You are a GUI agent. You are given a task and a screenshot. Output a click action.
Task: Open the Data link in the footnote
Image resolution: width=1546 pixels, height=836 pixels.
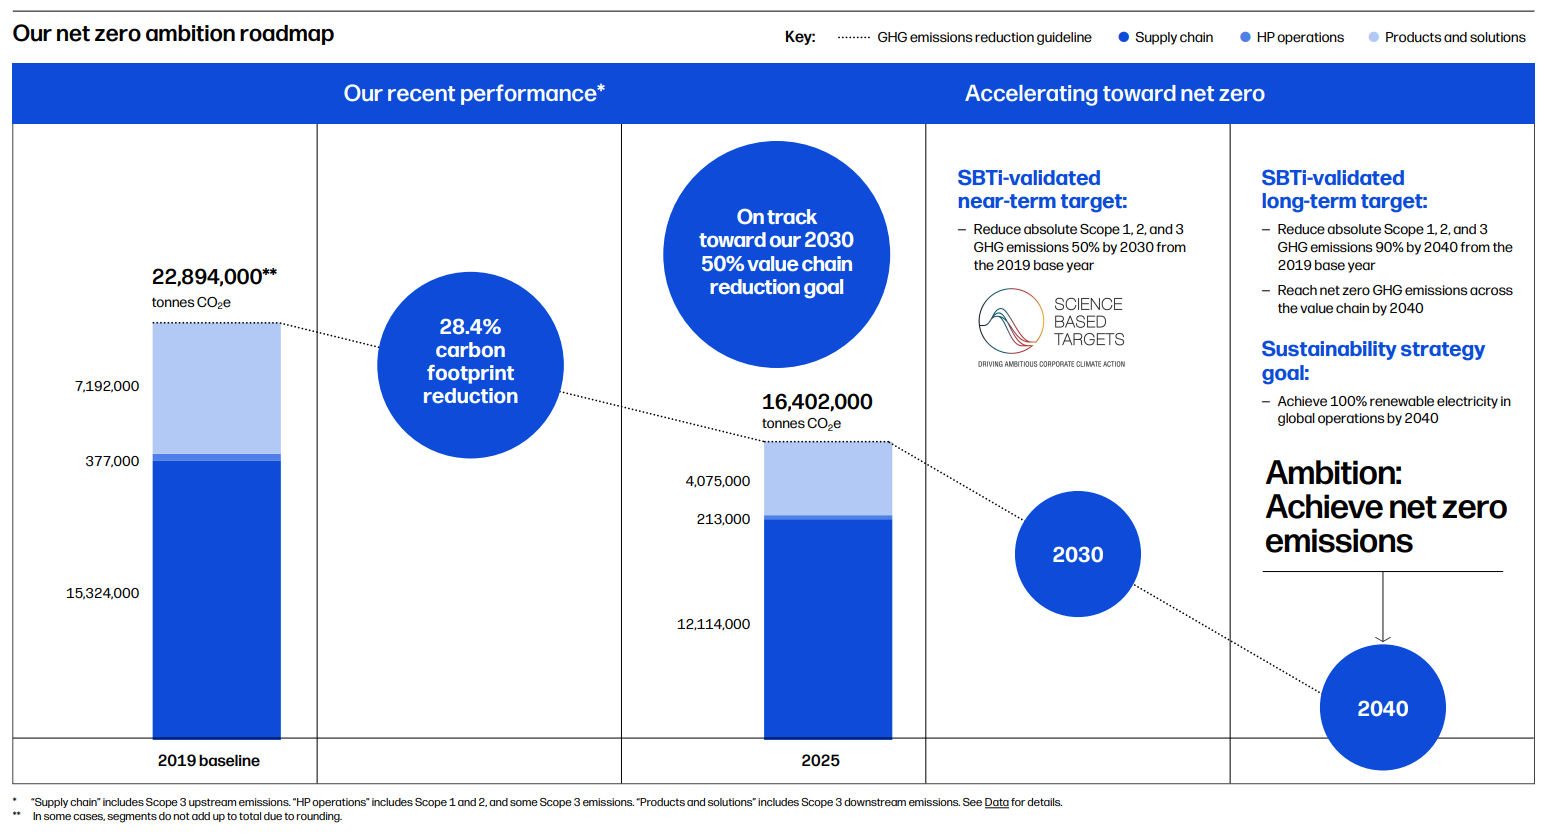996,802
